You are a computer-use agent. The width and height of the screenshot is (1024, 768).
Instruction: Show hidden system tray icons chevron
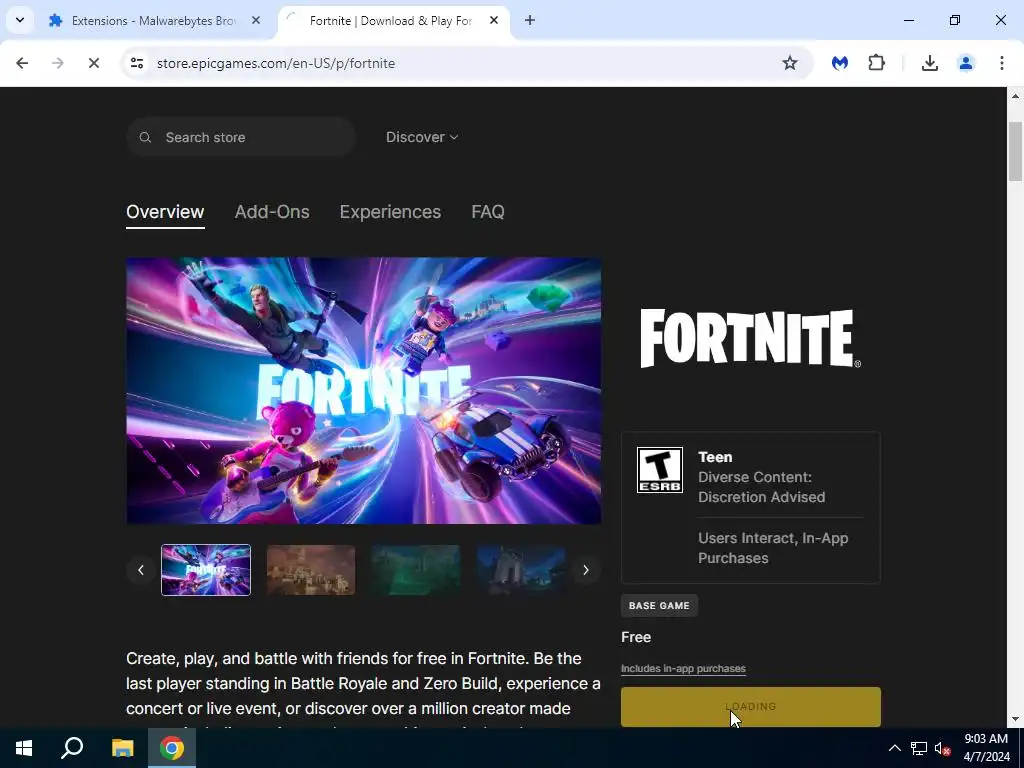tap(895, 748)
